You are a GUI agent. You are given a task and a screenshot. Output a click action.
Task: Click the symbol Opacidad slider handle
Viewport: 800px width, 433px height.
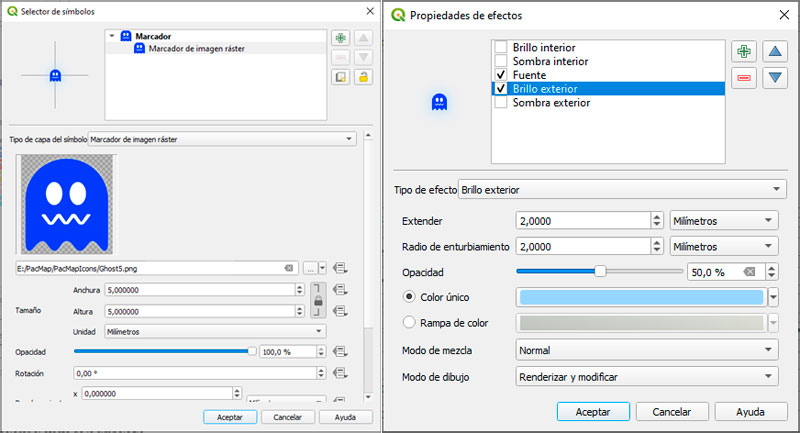point(252,351)
